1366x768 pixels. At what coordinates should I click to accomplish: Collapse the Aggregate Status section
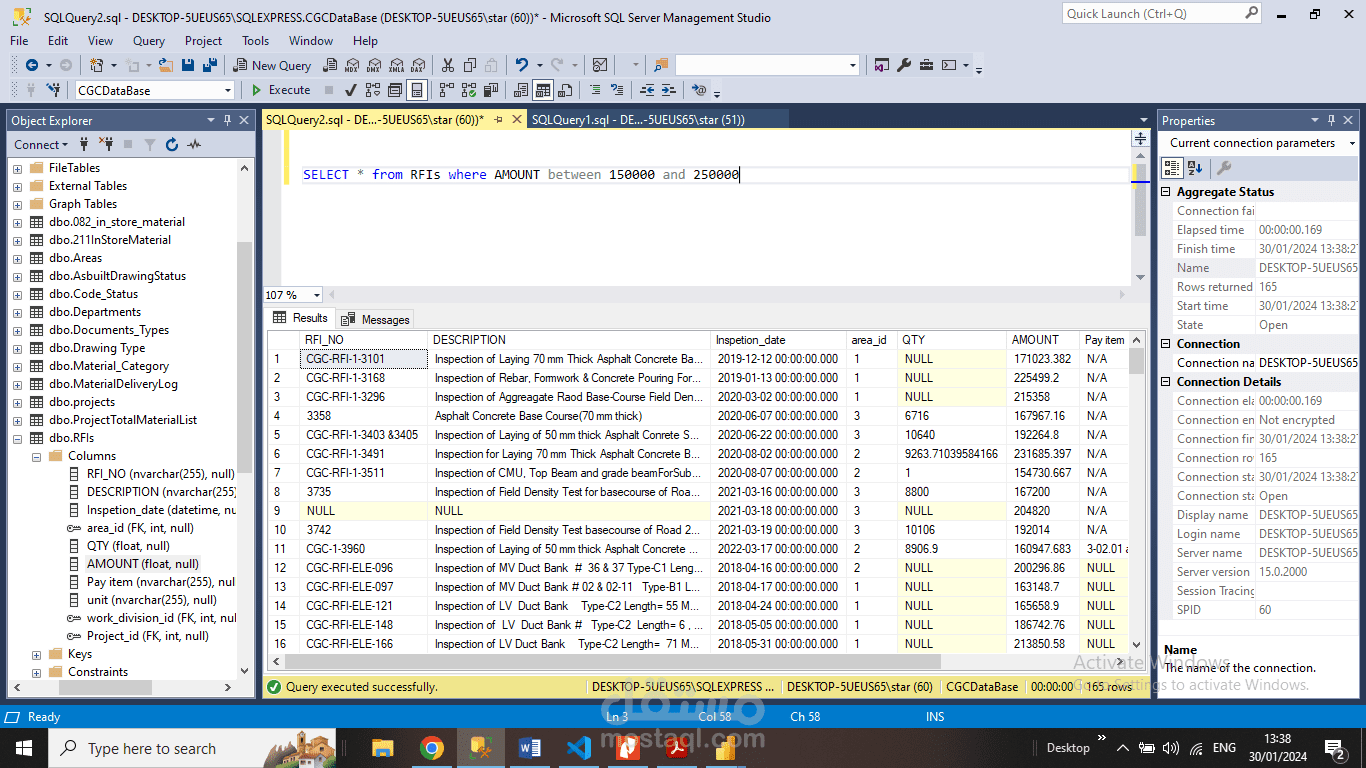tap(1167, 192)
